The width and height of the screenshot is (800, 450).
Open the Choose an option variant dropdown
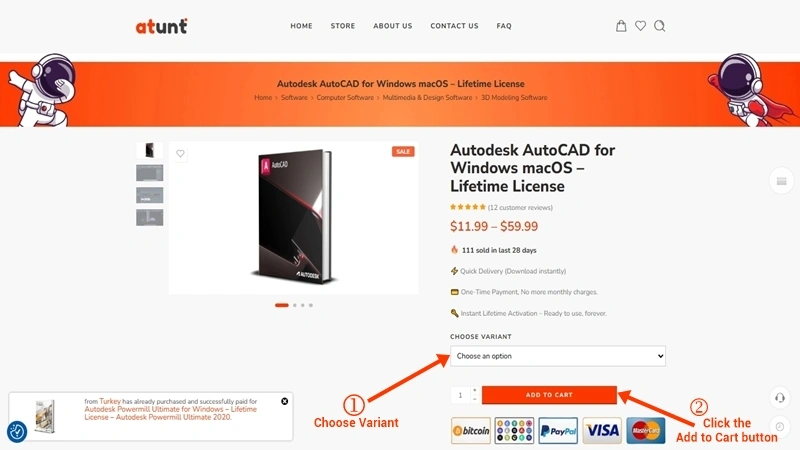click(558, 356)
